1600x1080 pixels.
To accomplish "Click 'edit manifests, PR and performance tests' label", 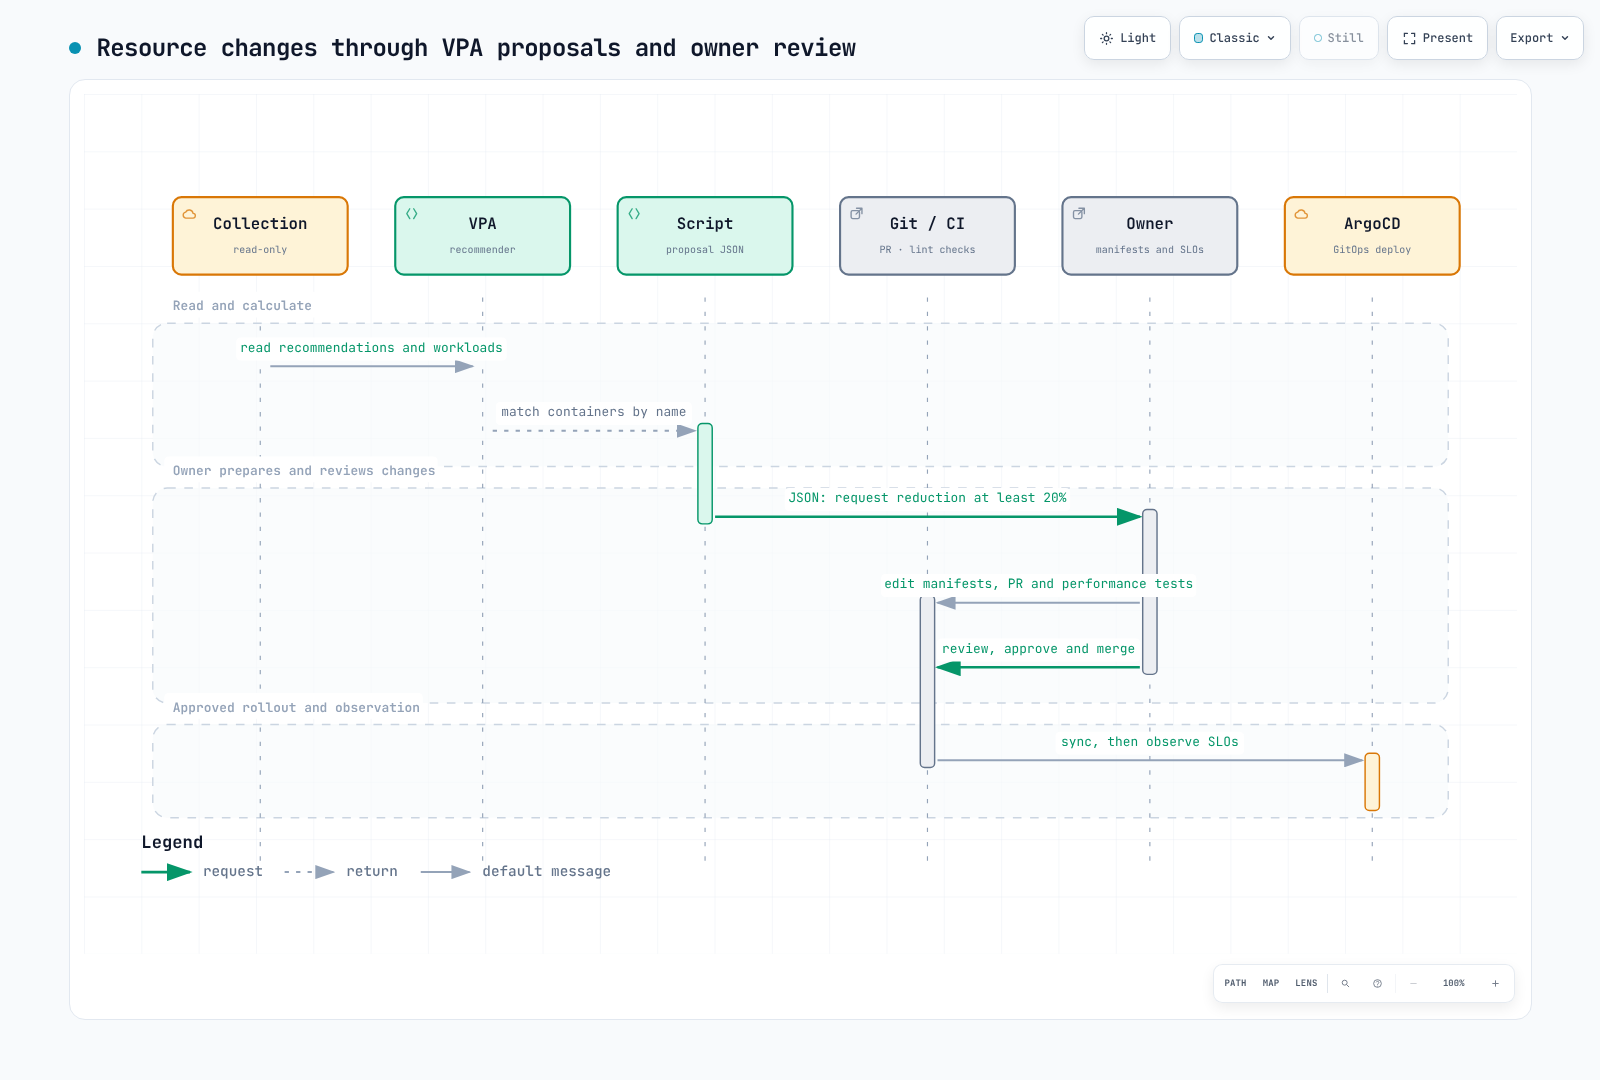I will (1038, 584).
